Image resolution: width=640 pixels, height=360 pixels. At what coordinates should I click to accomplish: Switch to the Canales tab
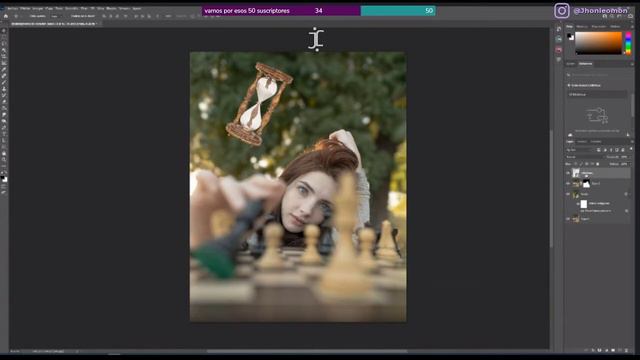tap(582, 142)
